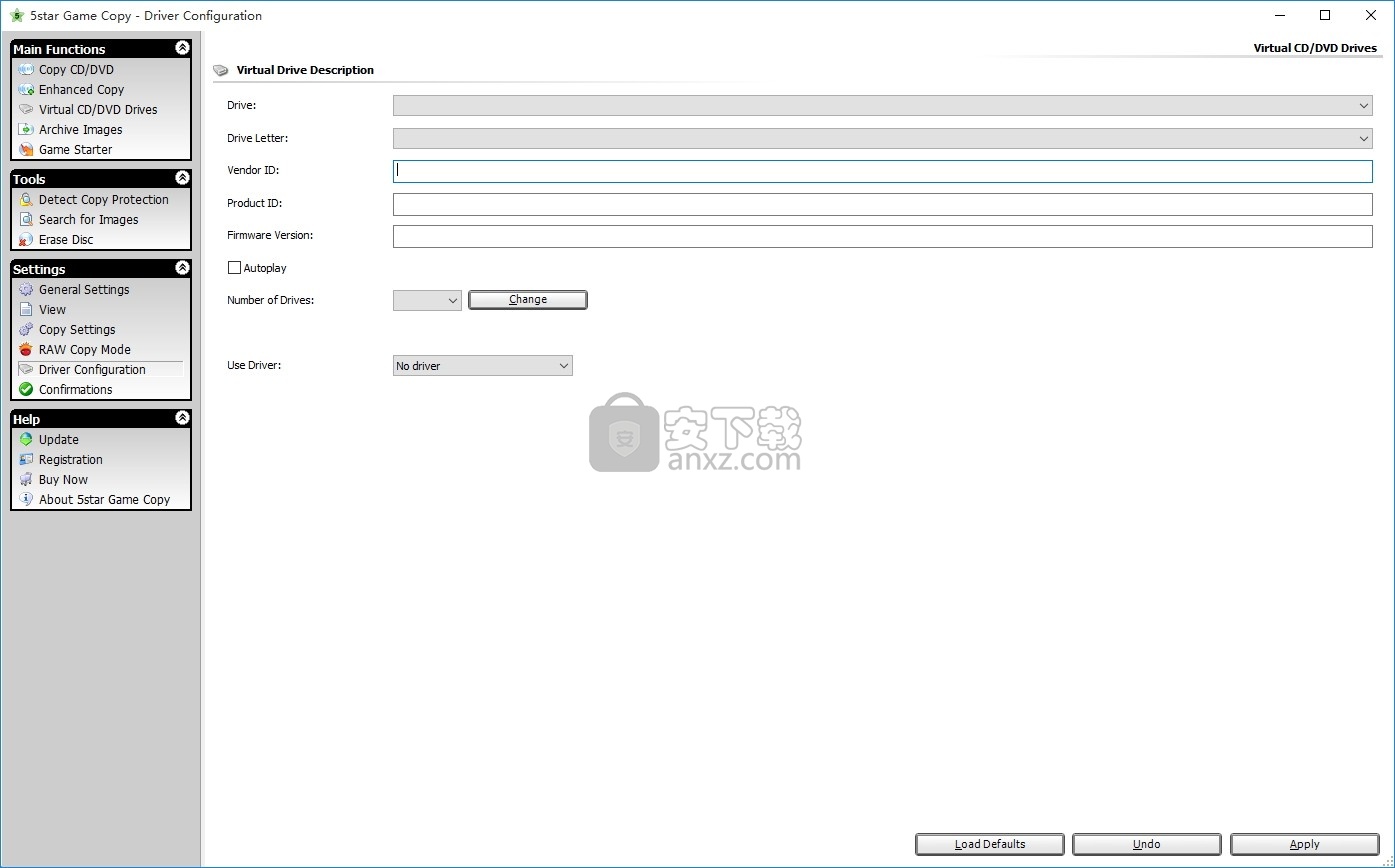Click the Driver Configuration drive icon
Viewport: 1395px width, 868px height.
(26, 369)
